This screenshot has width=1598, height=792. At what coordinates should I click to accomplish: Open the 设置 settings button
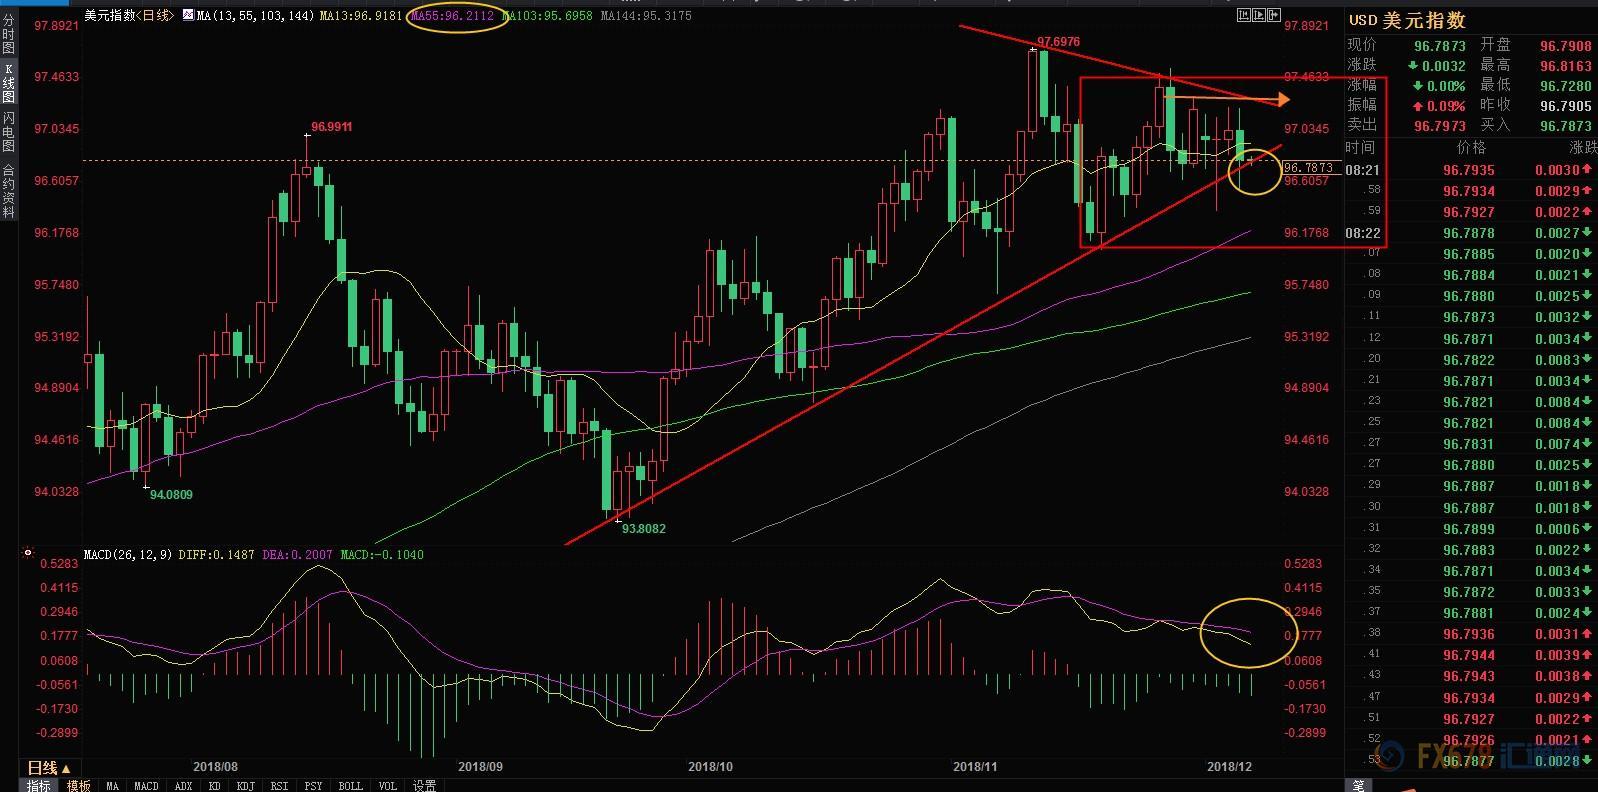(424, 785)
